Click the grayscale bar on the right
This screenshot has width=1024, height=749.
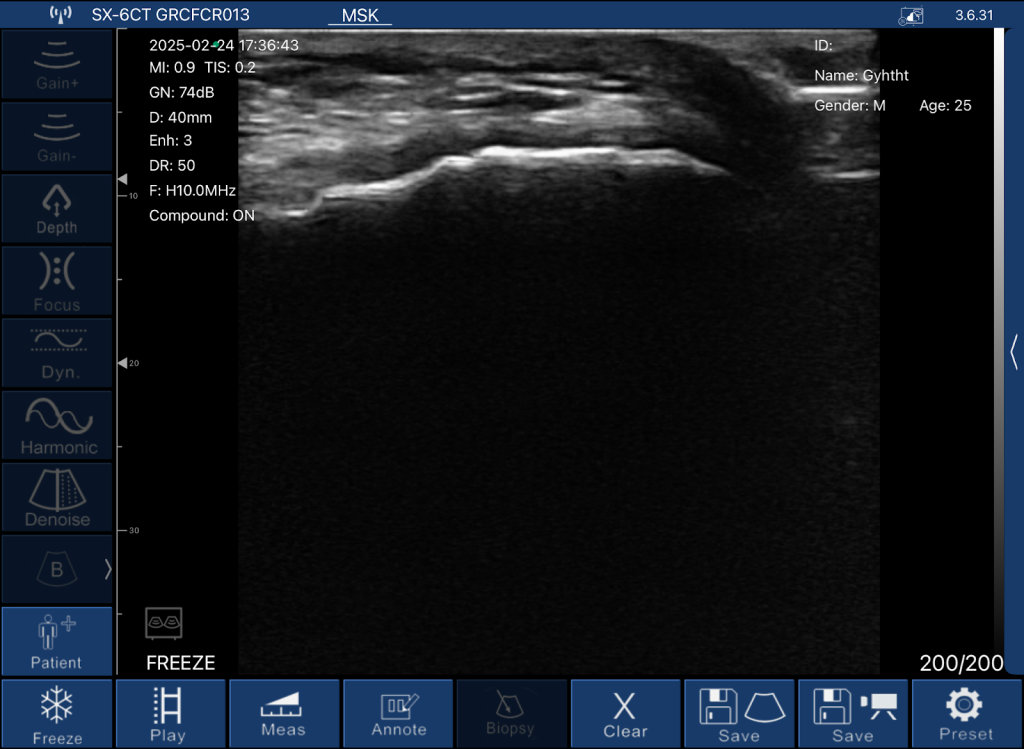tap(999, 349)
